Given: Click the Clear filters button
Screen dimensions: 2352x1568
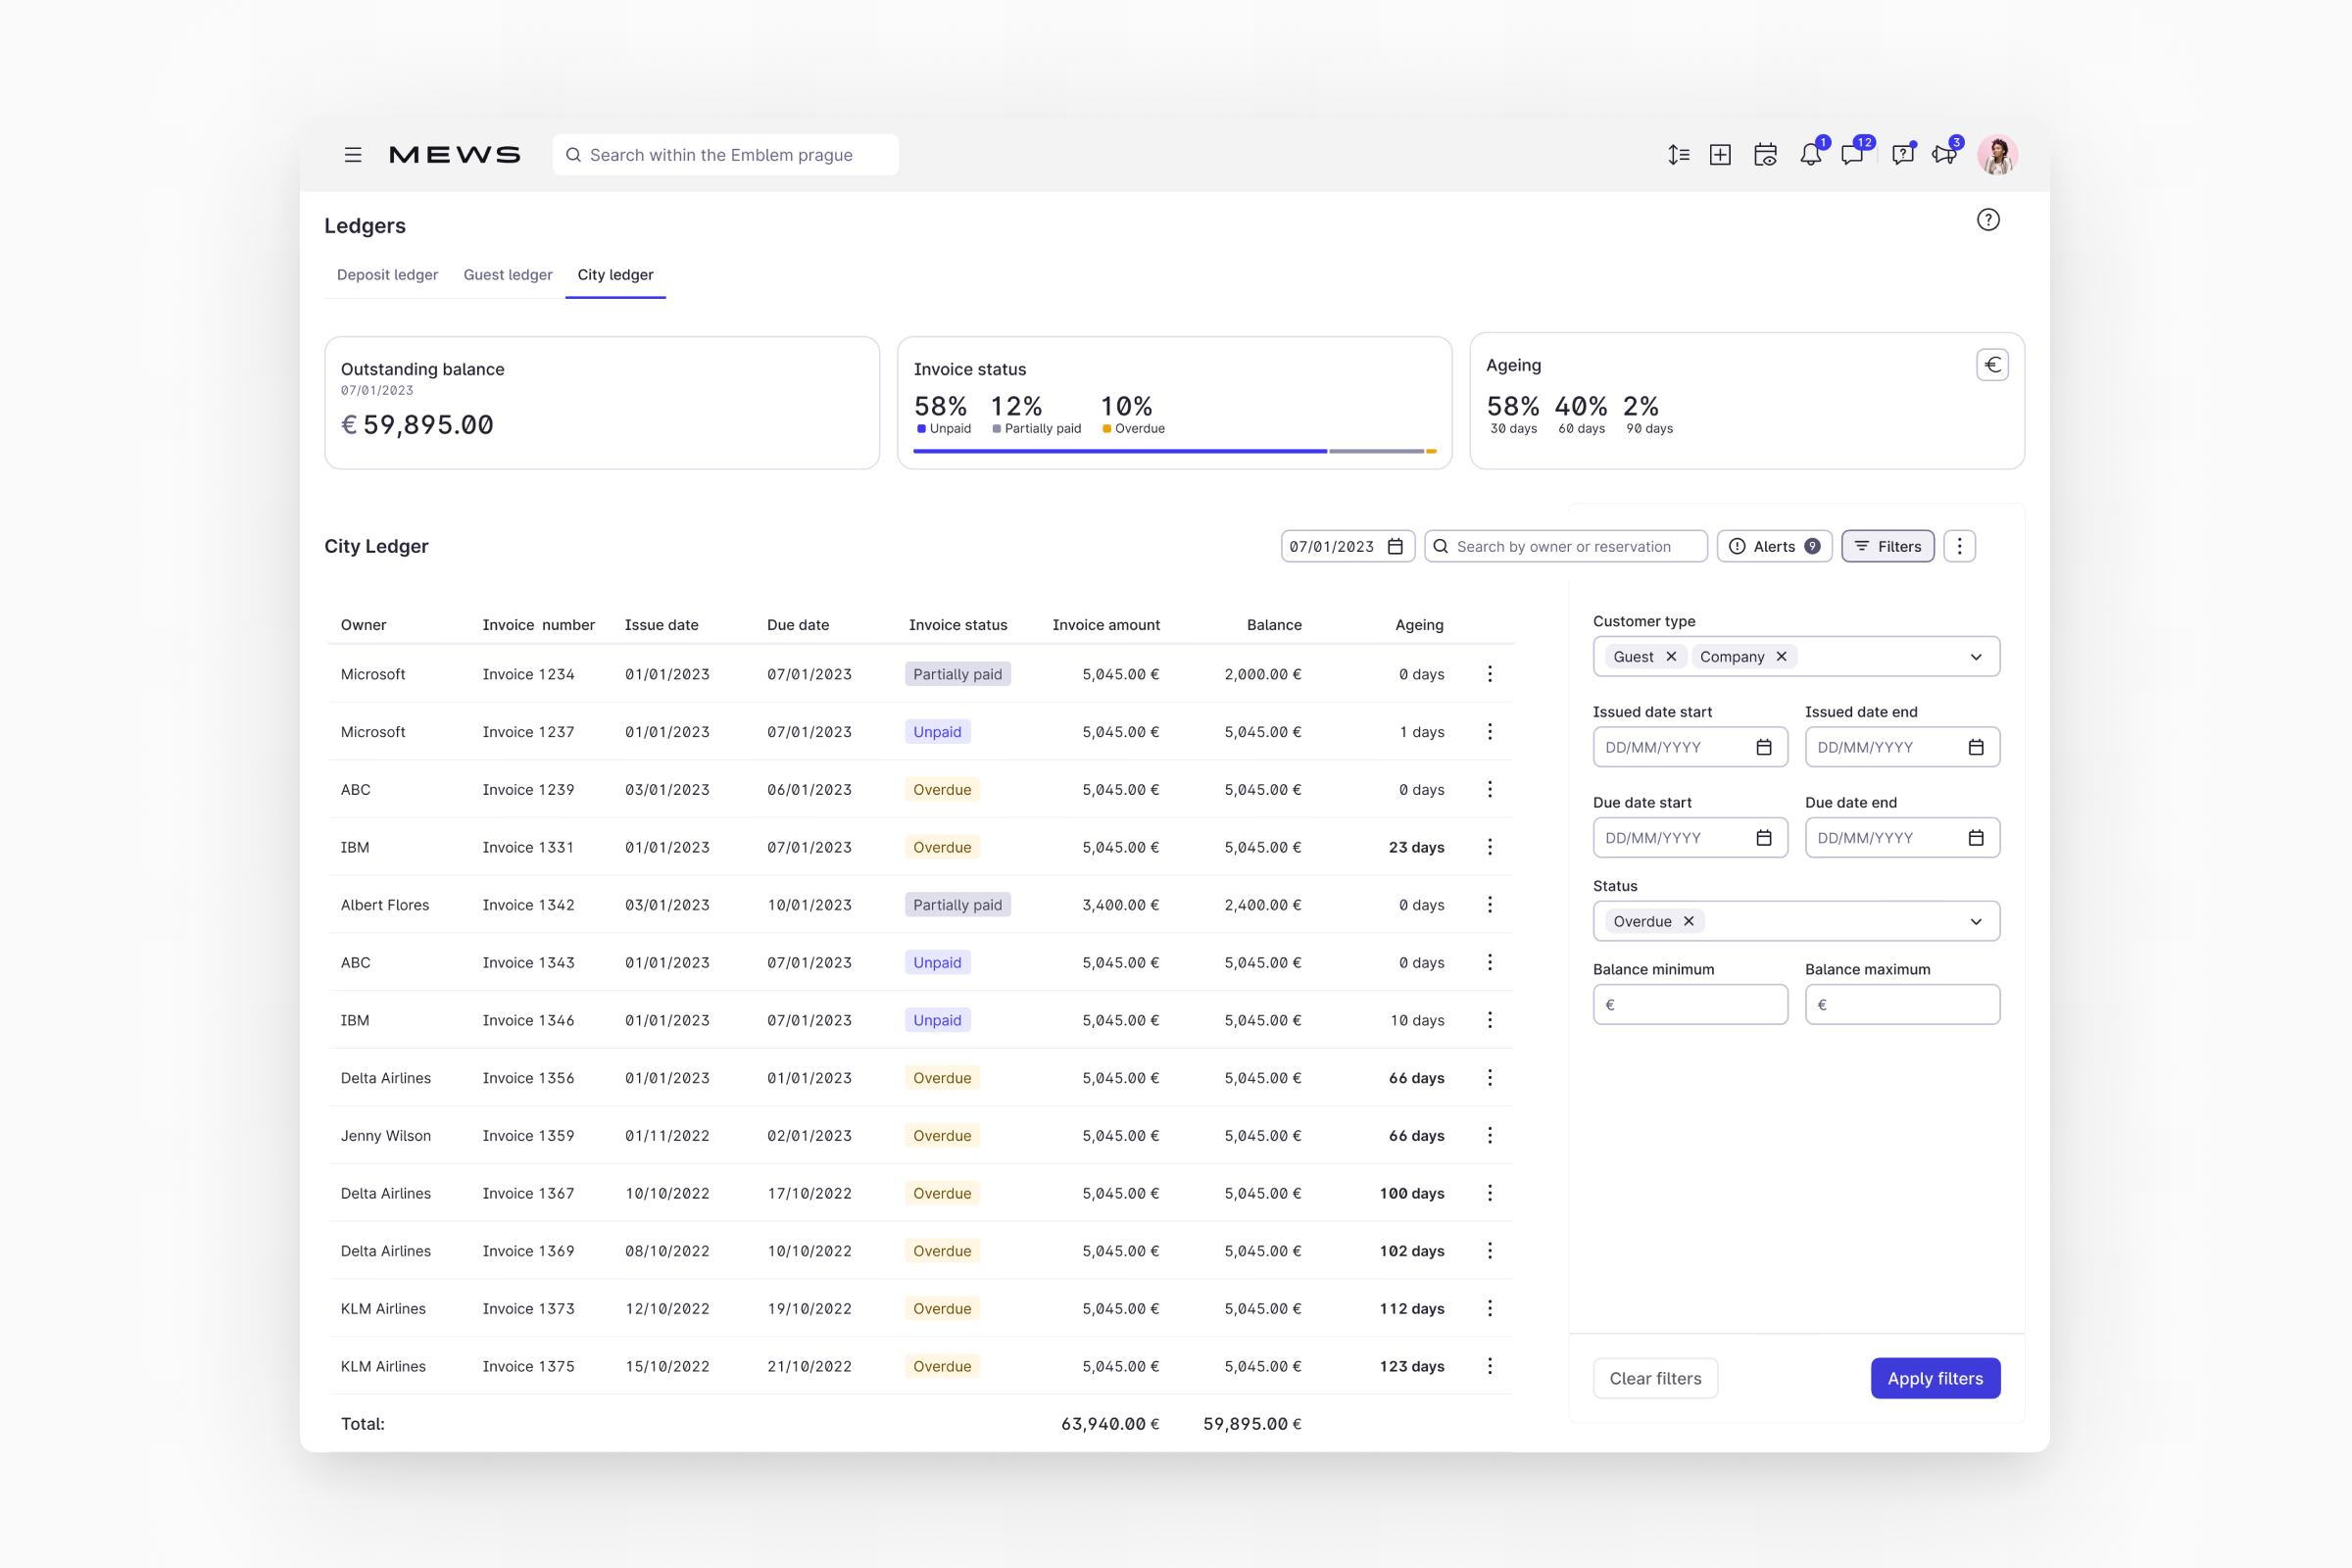Looking at the screenshot, I should [1655, 1378].
